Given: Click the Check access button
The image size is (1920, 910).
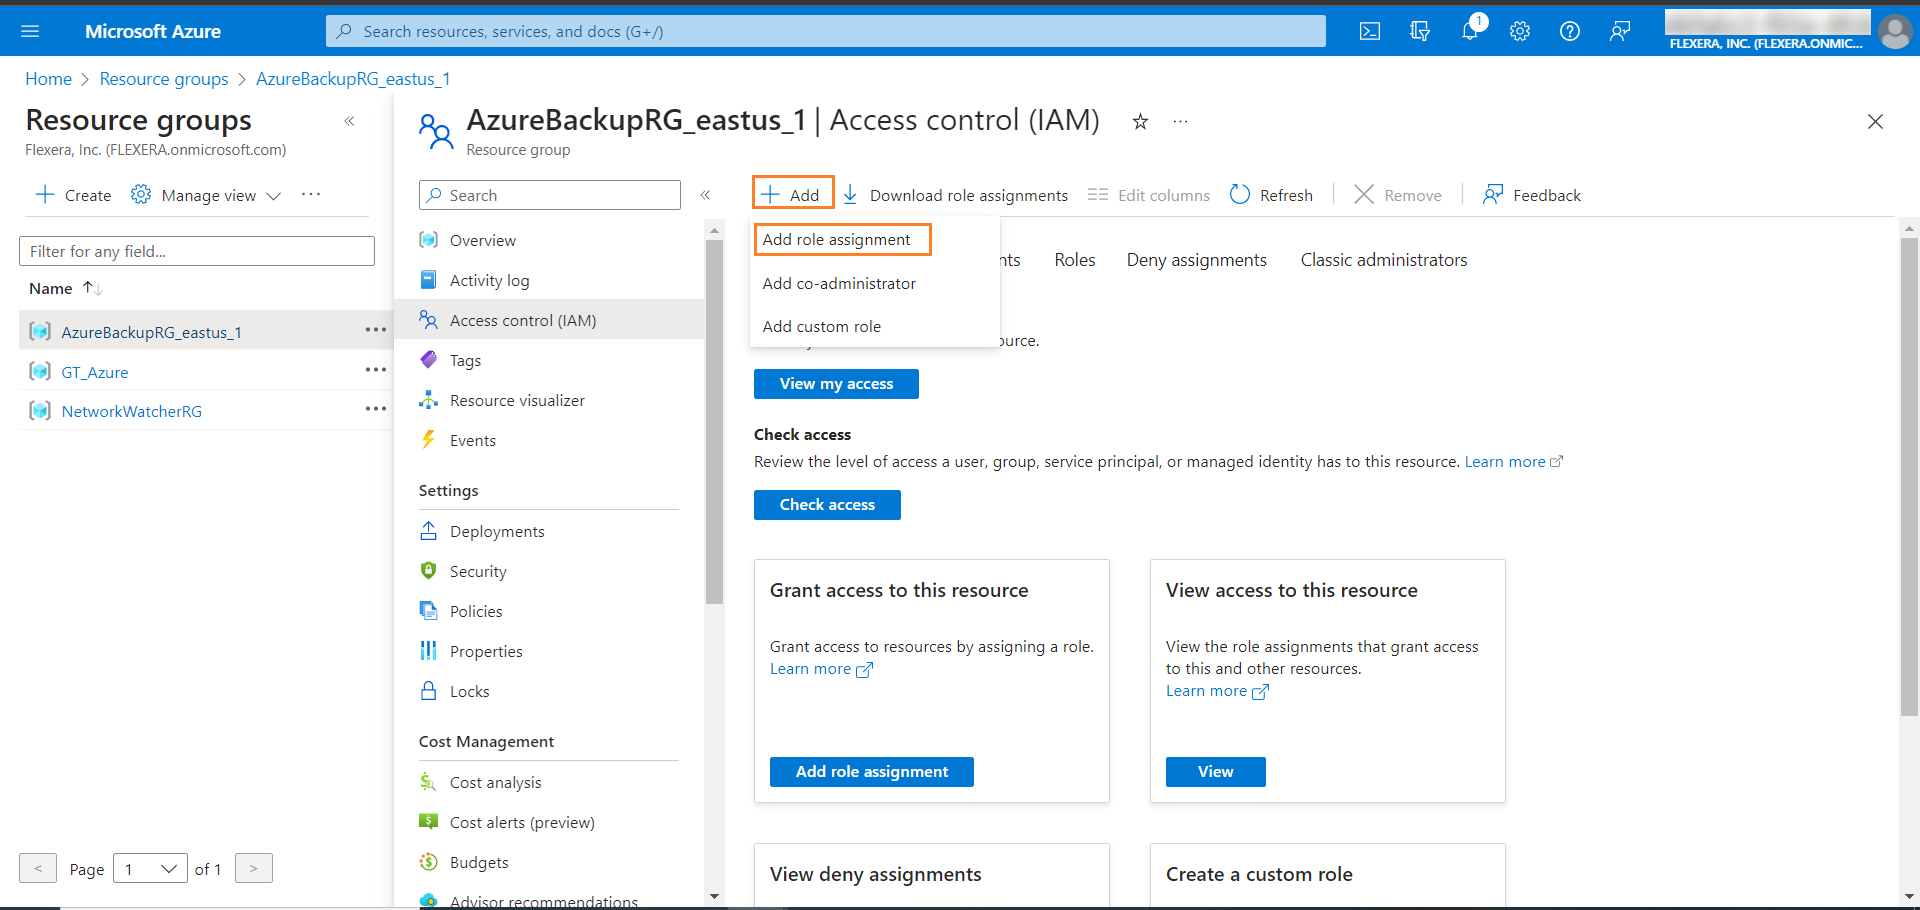Looking at the screenshot, I should (x=827, y=505).
